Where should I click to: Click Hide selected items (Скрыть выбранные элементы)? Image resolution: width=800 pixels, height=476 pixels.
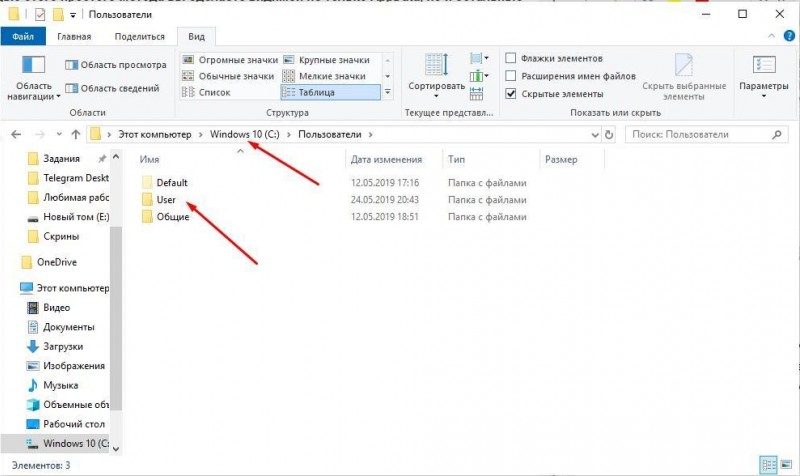click(684, 77)
